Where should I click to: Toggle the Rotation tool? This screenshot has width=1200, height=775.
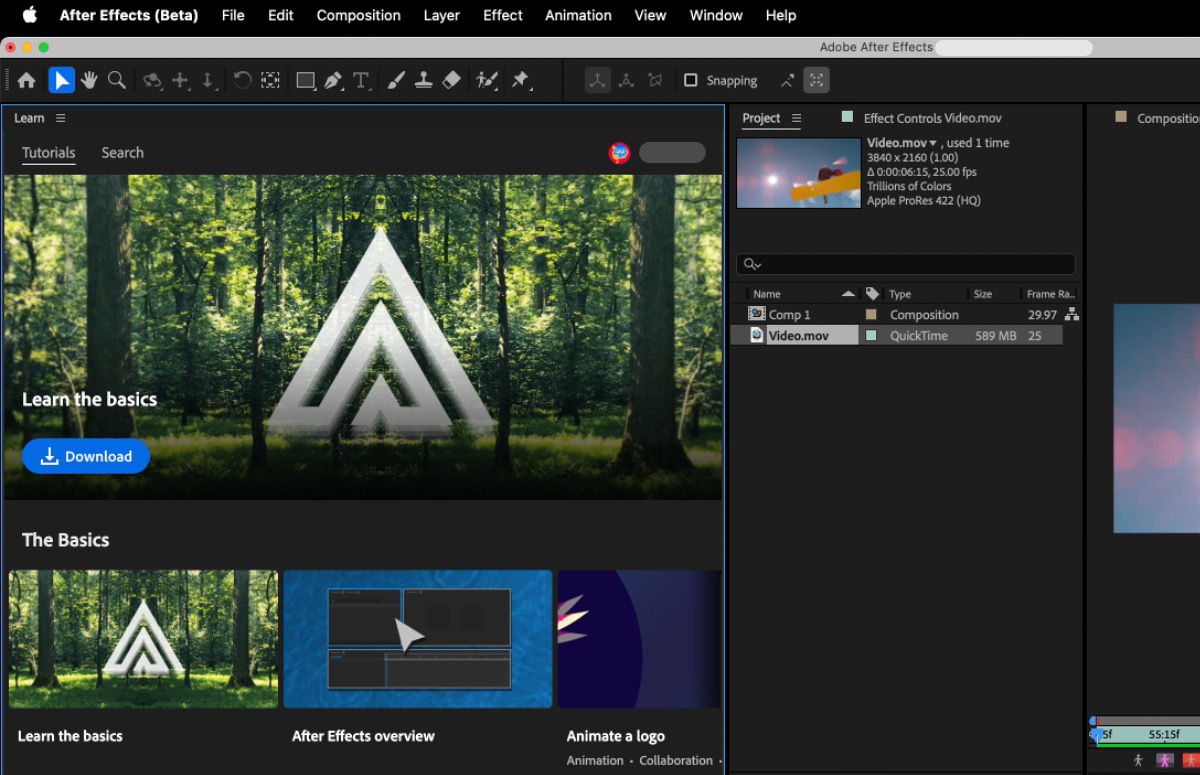coord(242,81)
